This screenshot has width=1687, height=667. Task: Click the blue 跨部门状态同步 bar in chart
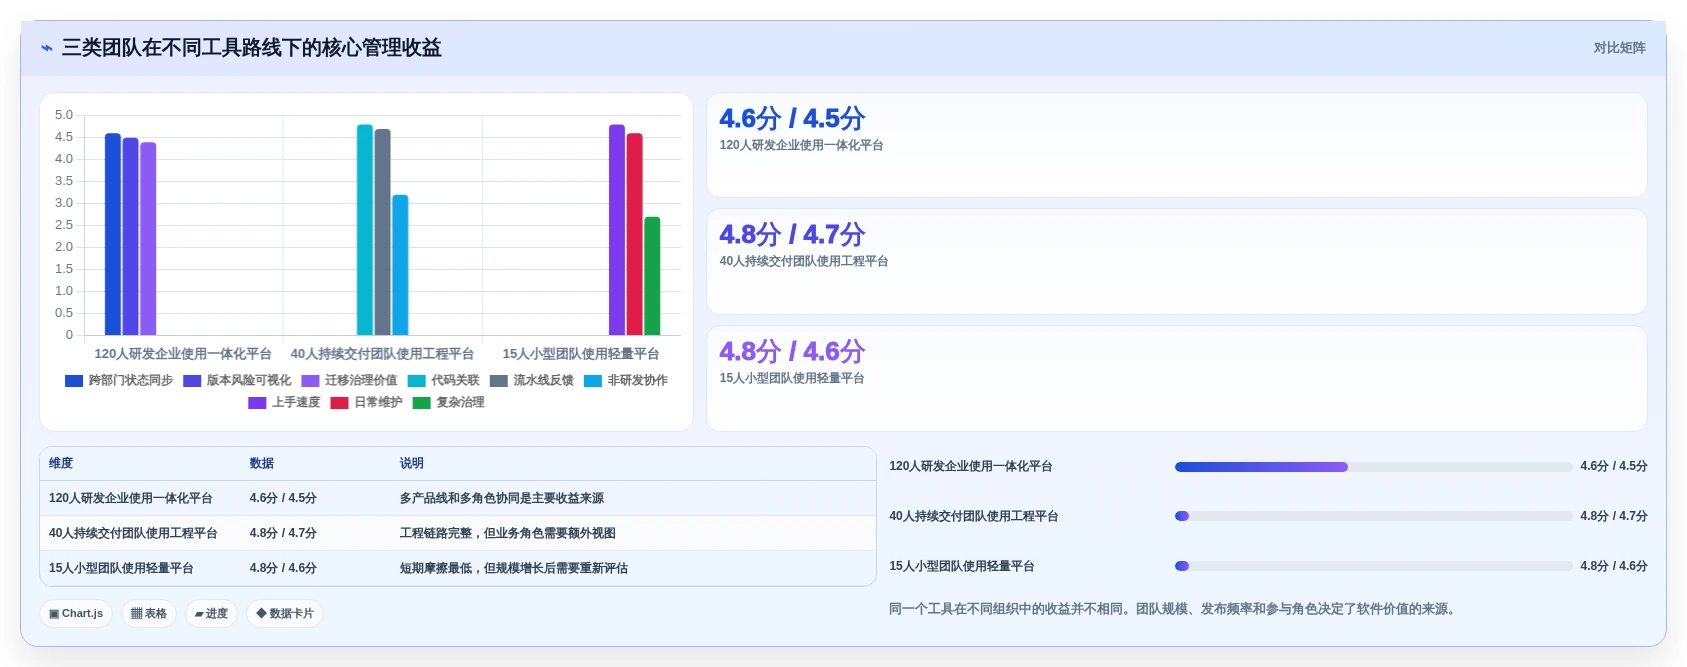[113, 234]
